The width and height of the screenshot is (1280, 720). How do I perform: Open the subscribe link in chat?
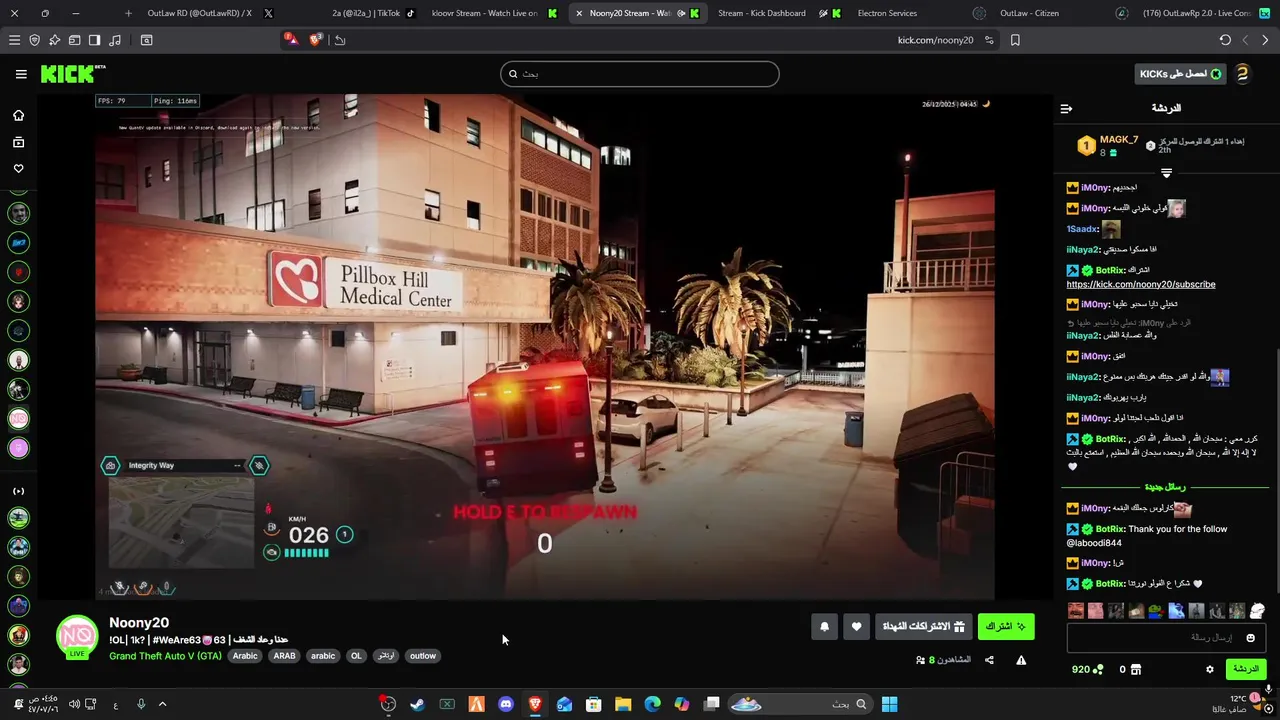tap(1141, 284)
